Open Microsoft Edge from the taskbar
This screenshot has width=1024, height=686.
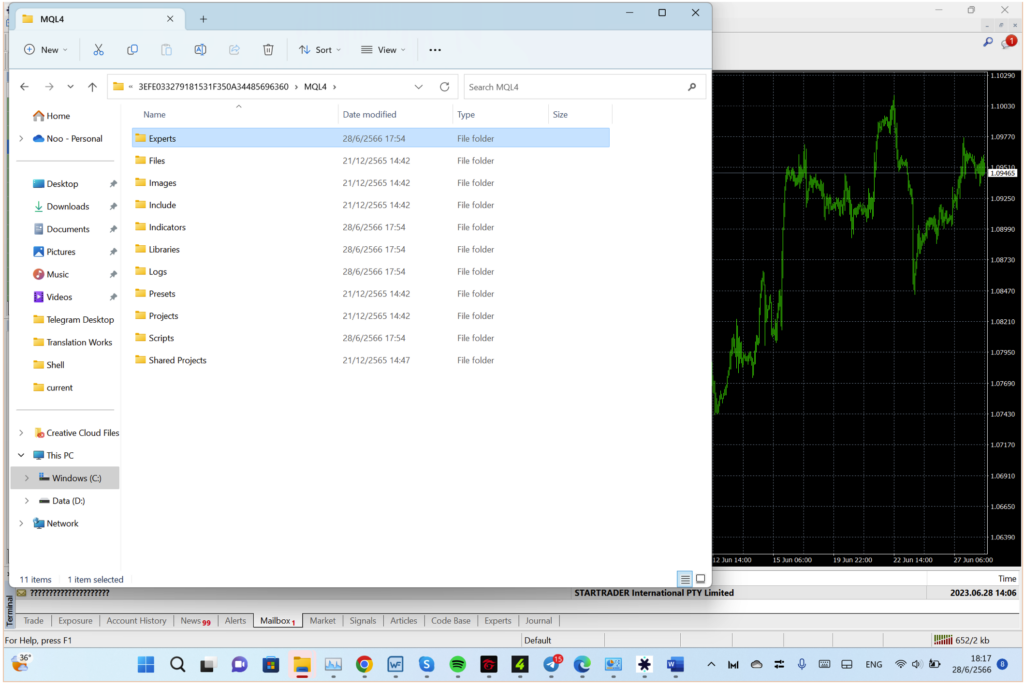[x=581, y=664]
